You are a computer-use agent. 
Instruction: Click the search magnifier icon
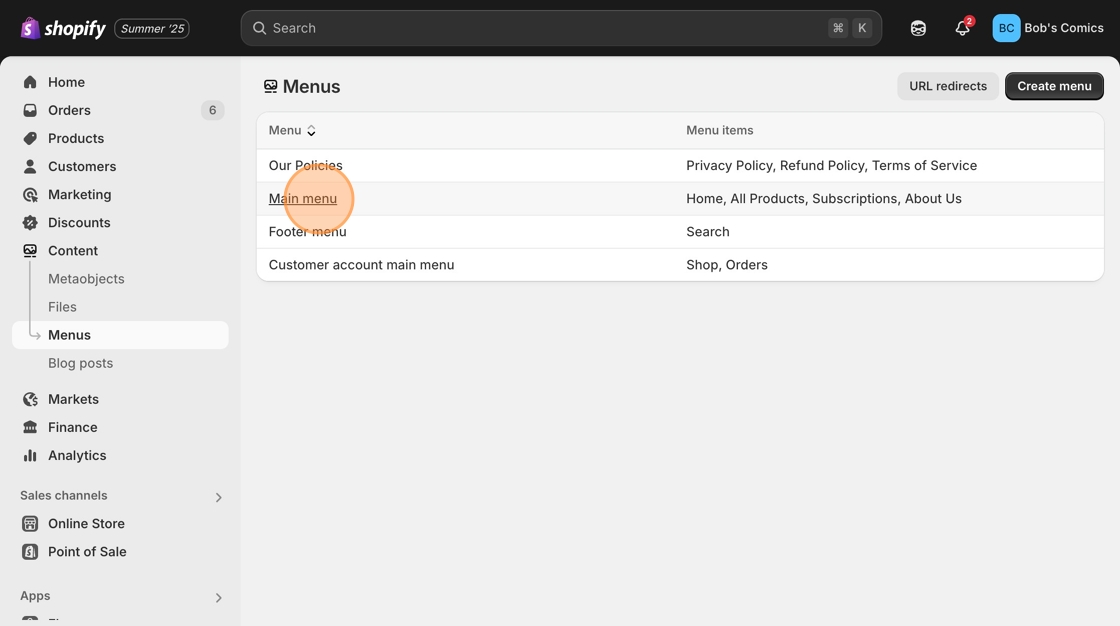pos(259,28)
